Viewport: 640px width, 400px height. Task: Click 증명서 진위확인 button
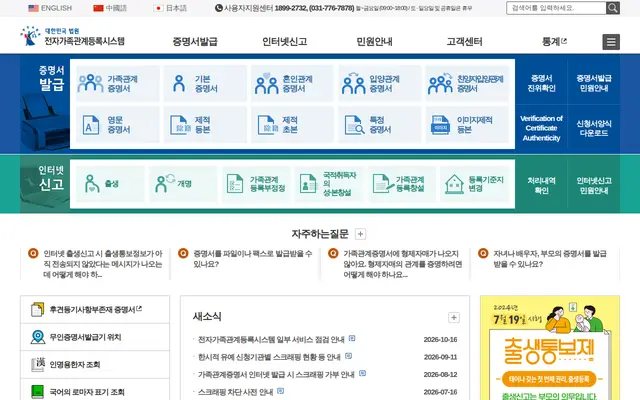tap(541, 83)
